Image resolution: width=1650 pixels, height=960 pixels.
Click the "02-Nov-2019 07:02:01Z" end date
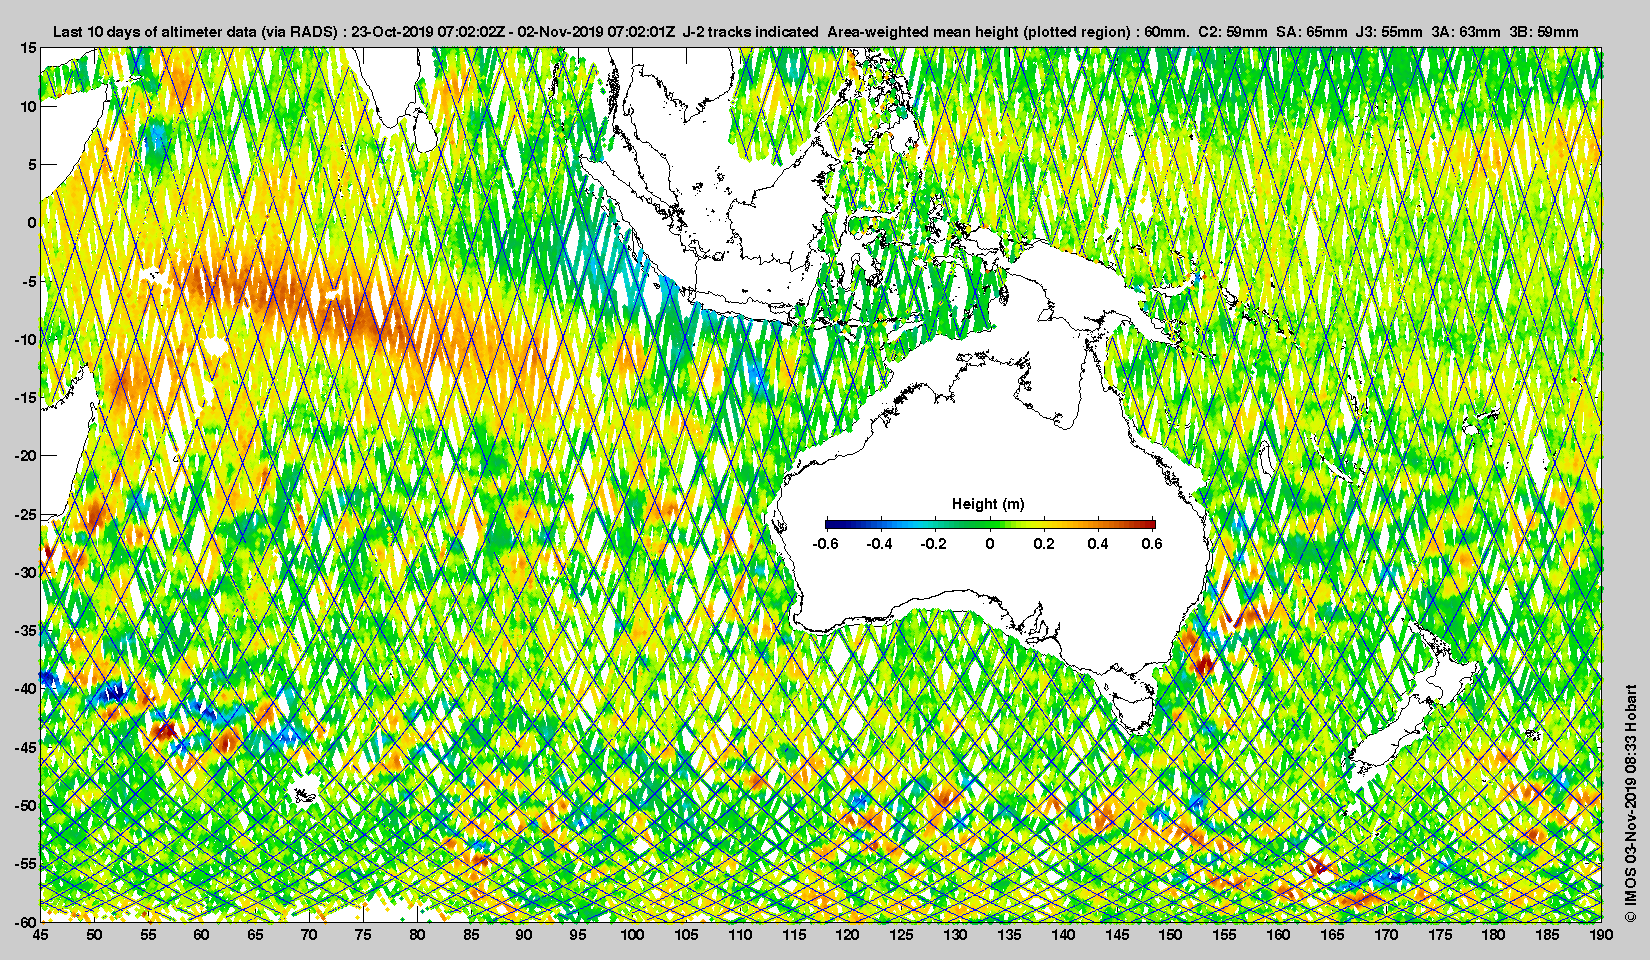click(596, 32)
